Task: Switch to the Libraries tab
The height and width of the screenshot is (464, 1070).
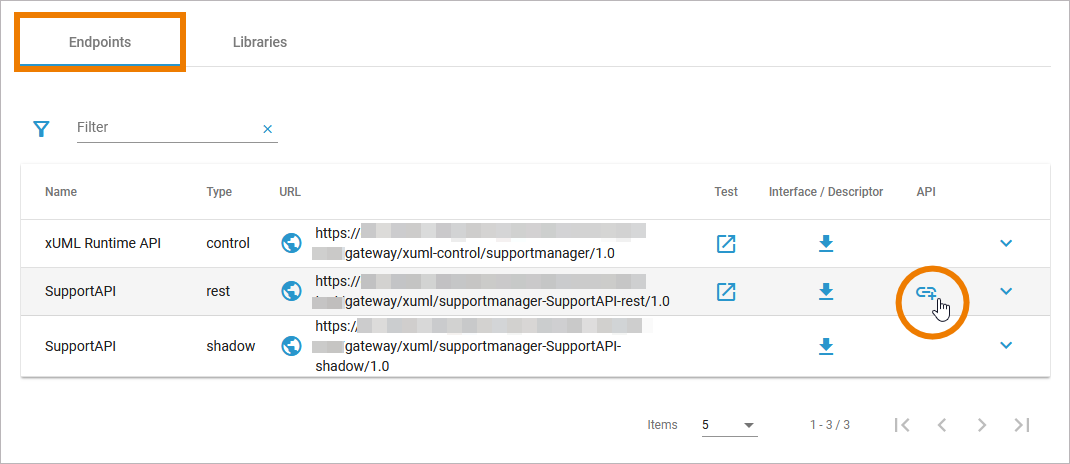Action: [260, 42]
